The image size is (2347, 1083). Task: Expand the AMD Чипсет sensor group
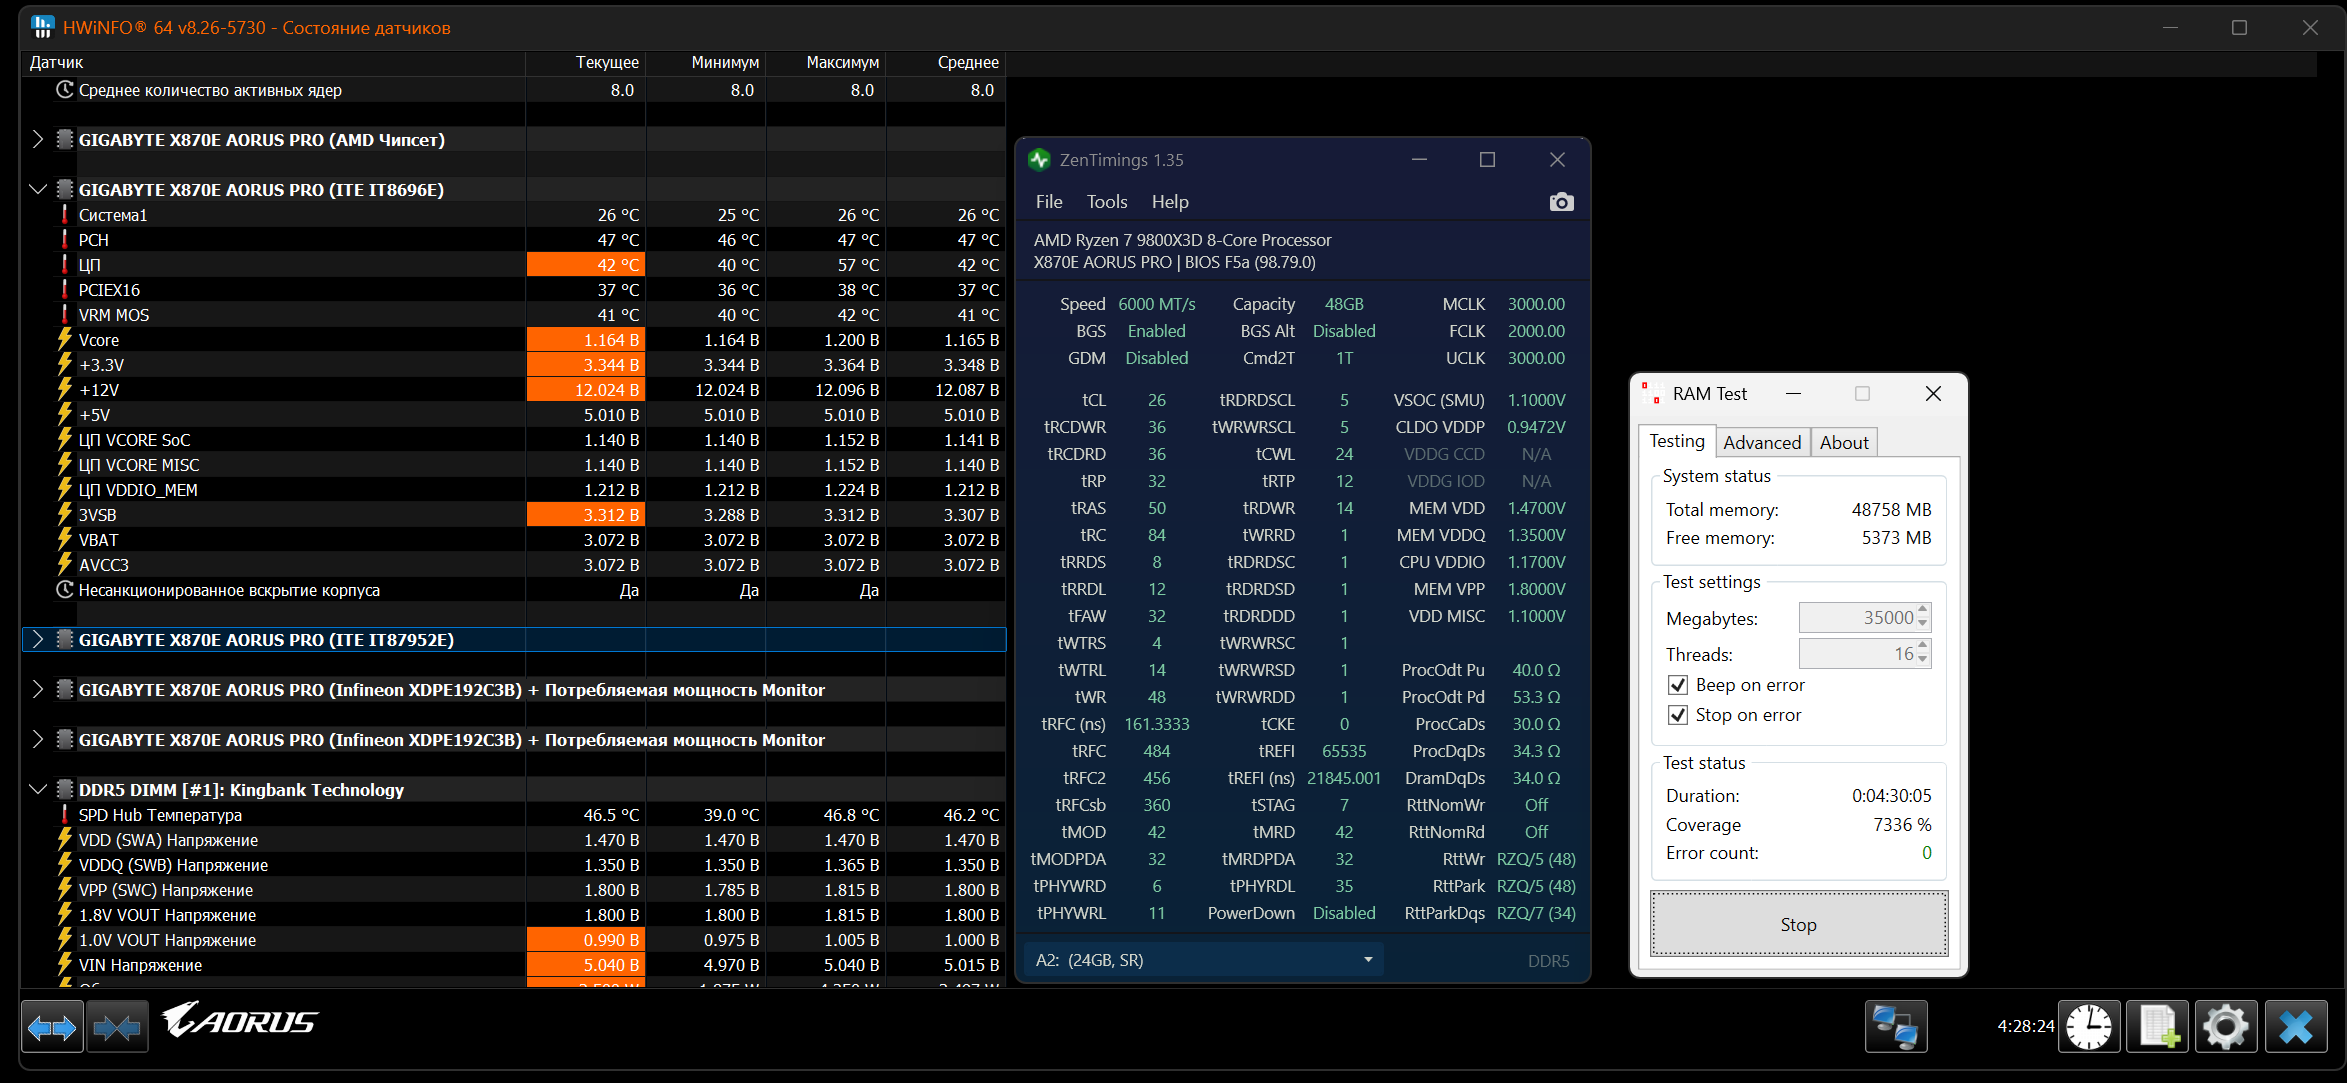point(38,140)
